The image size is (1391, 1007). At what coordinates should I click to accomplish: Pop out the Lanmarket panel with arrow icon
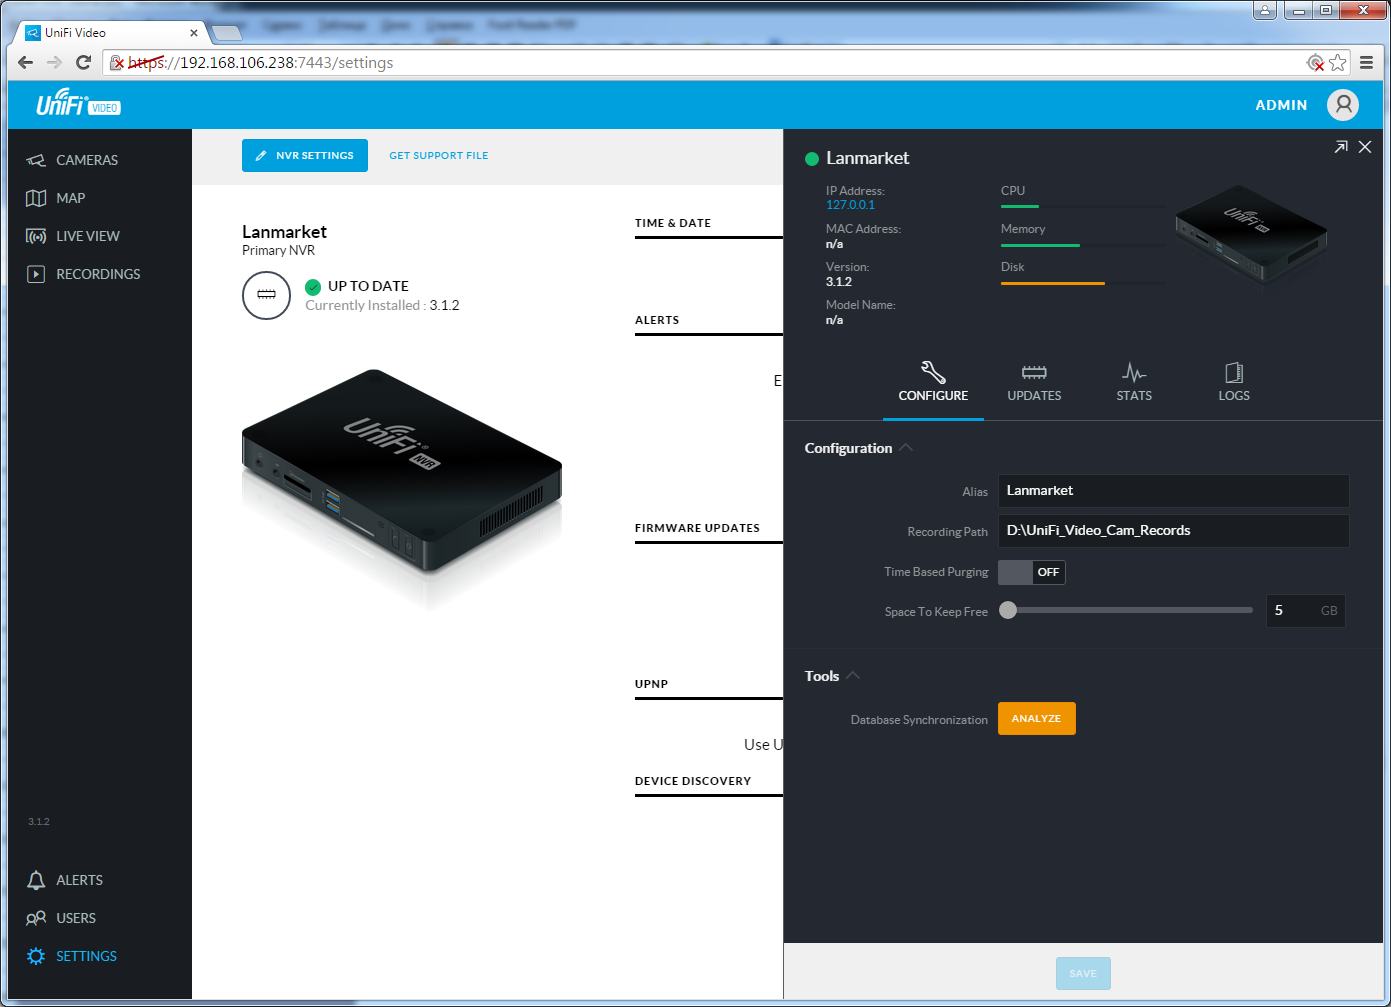1340,147
